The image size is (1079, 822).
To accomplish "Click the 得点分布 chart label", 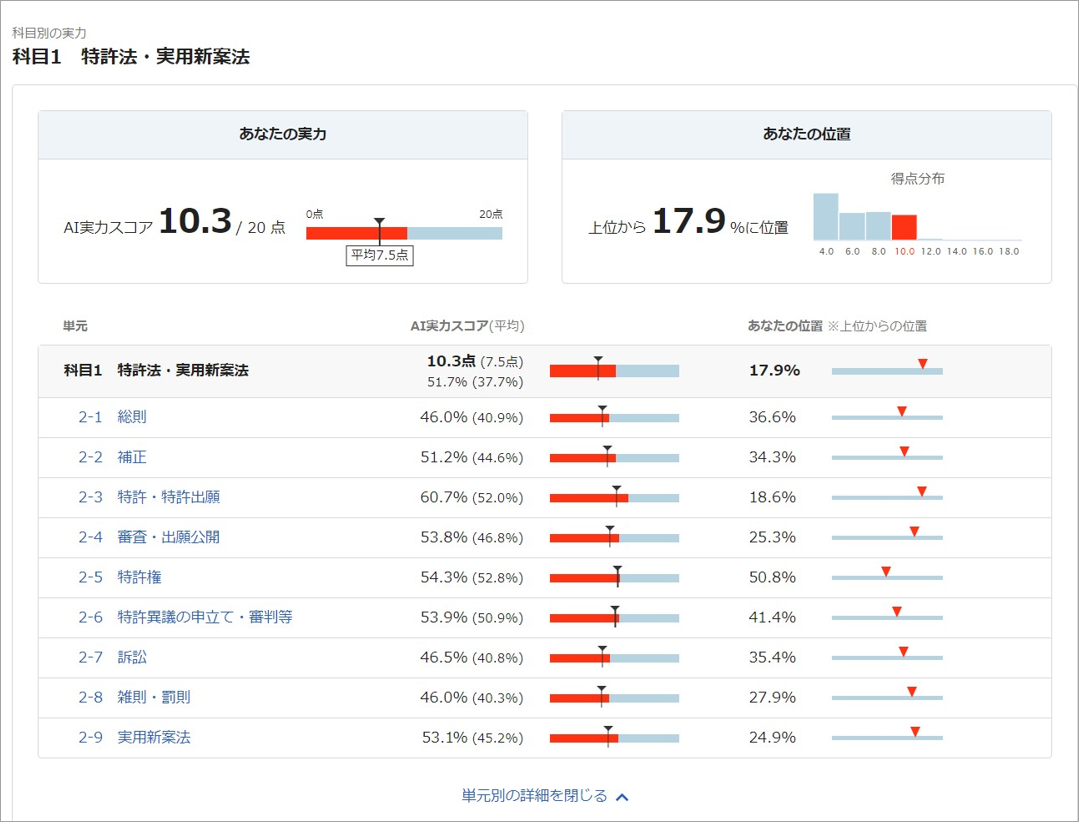I will [x=917, y=179].
